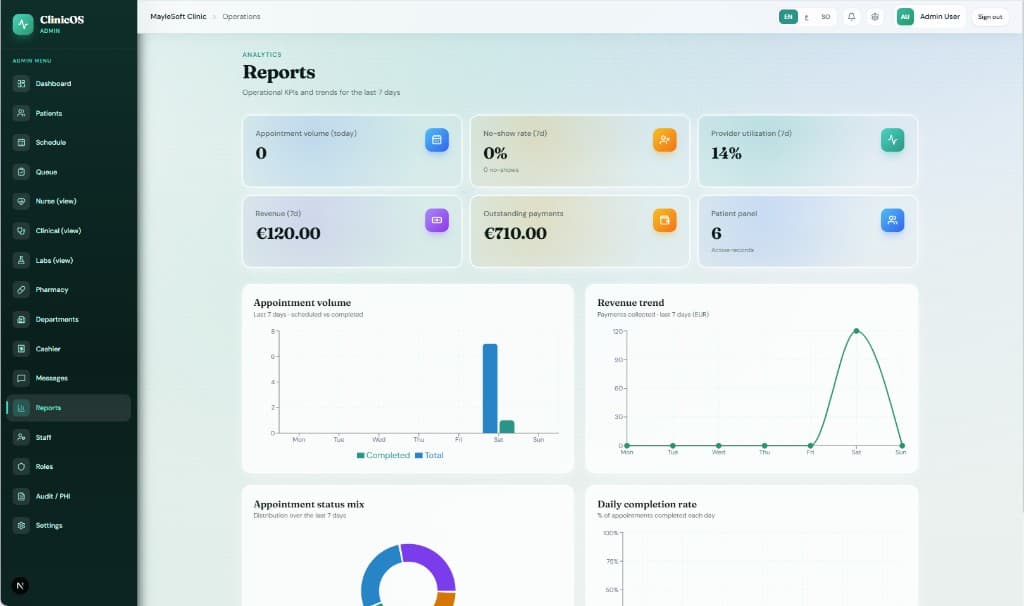Image resolution: width=1024 pixels, height=606 pixels.
Task: Click the gear icon in top bar
Action: (875, 17)
